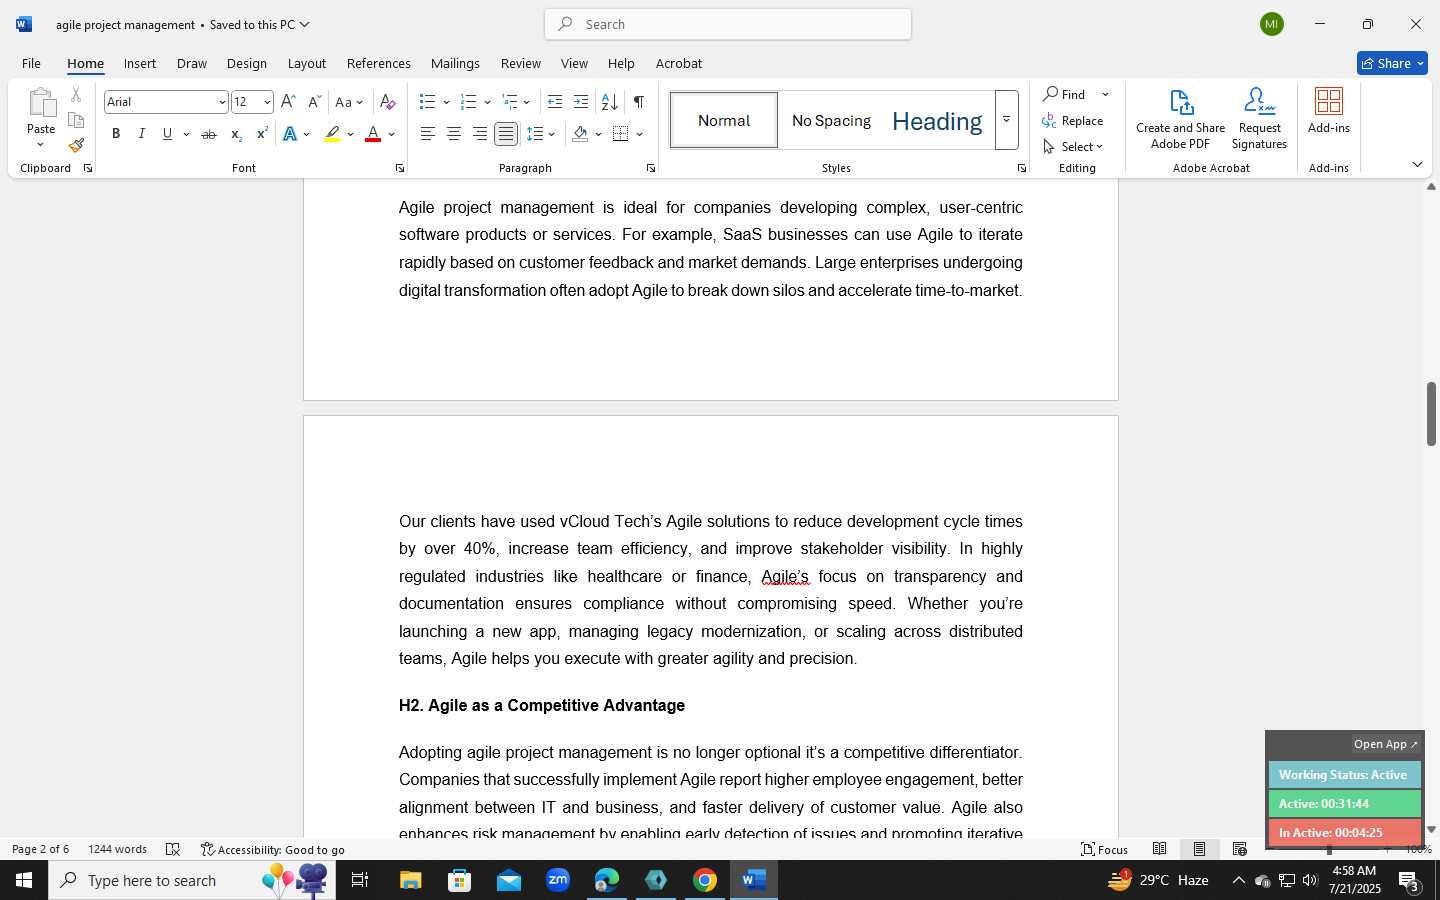Switch to the References tab
The height and width of the screenshot is (900, 1440).
click(x=379, y=63)
